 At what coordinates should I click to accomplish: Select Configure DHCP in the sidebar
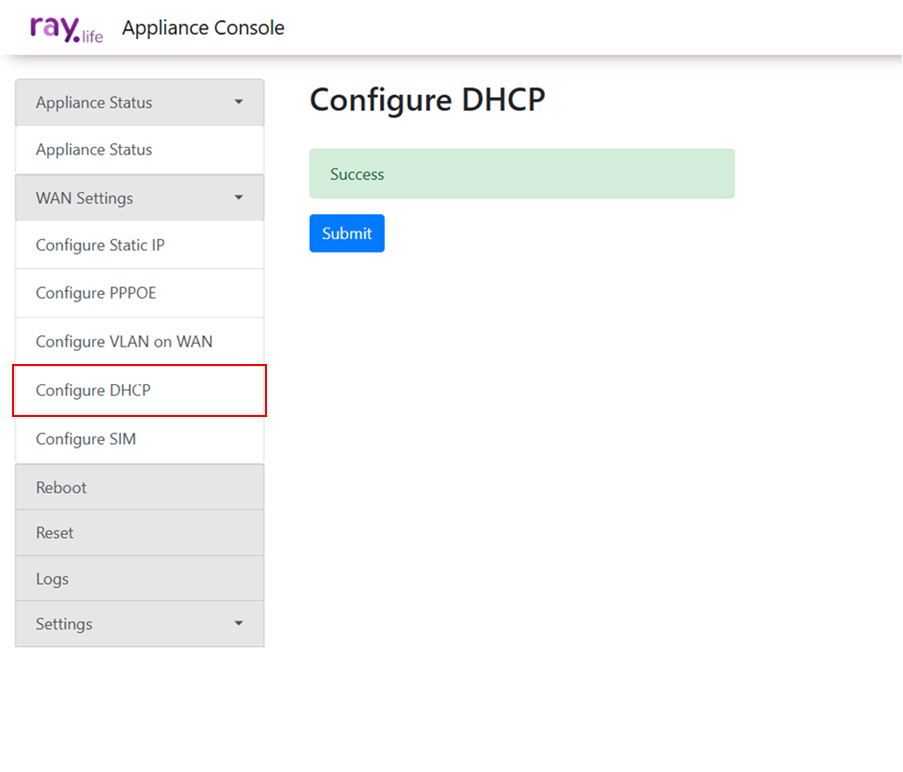tap(93, 390)
